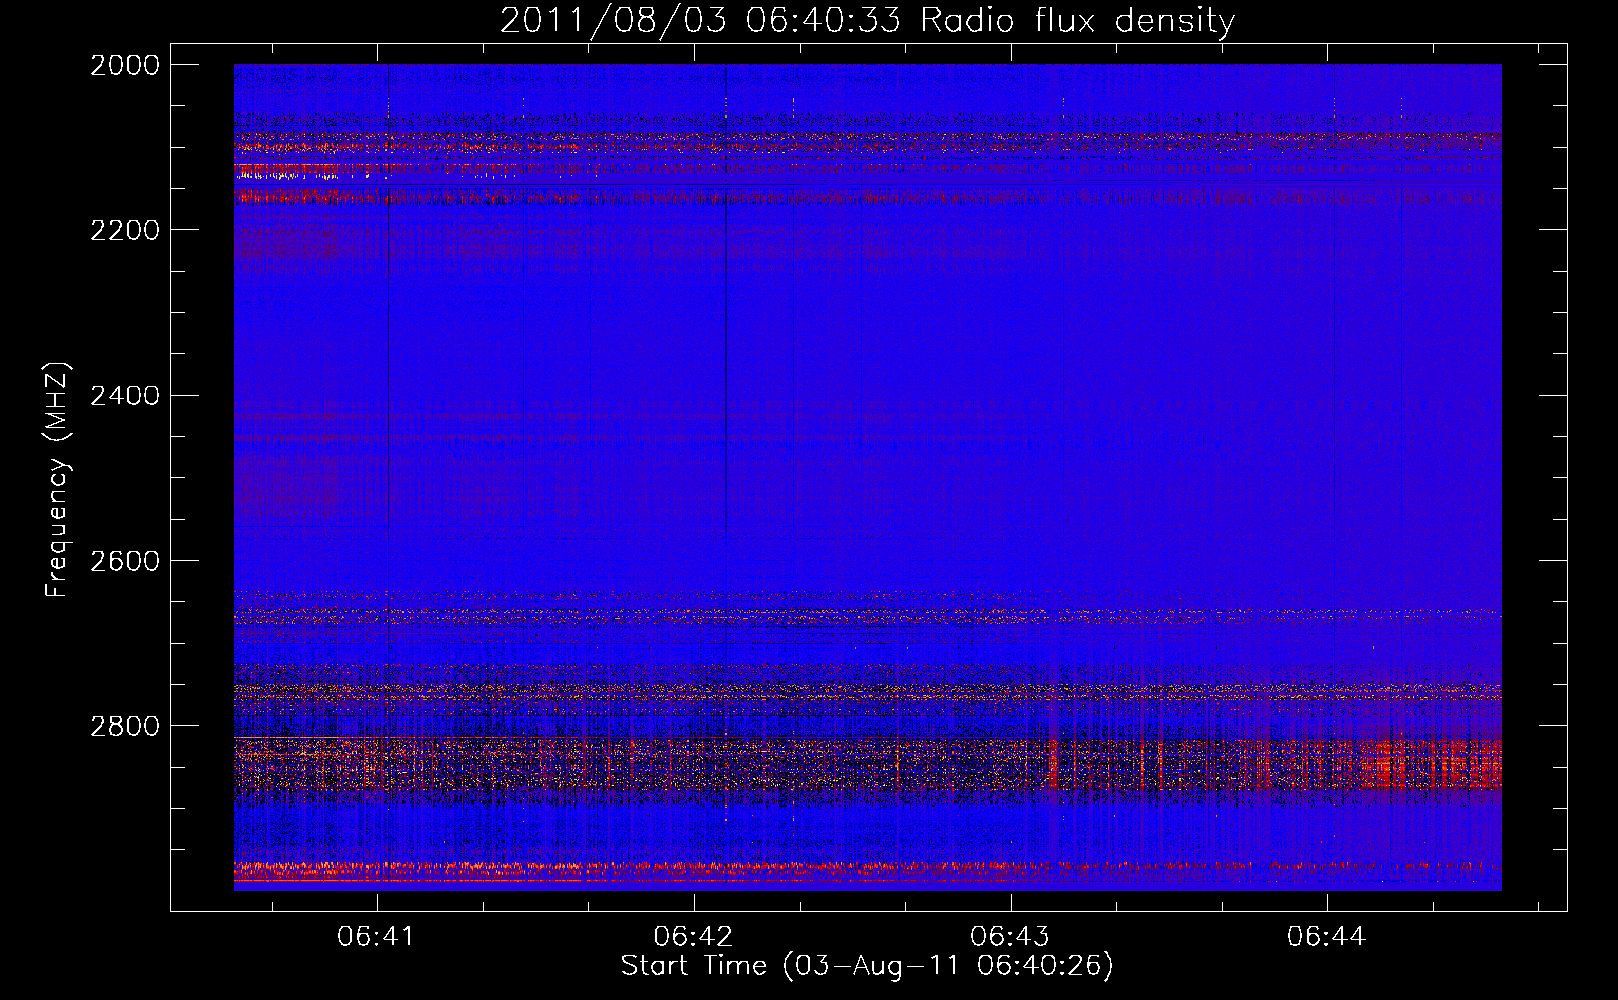This screenshot has height=1000, width=1618.
Task: Click the 06:44 time tick label
Action: 1326,937
